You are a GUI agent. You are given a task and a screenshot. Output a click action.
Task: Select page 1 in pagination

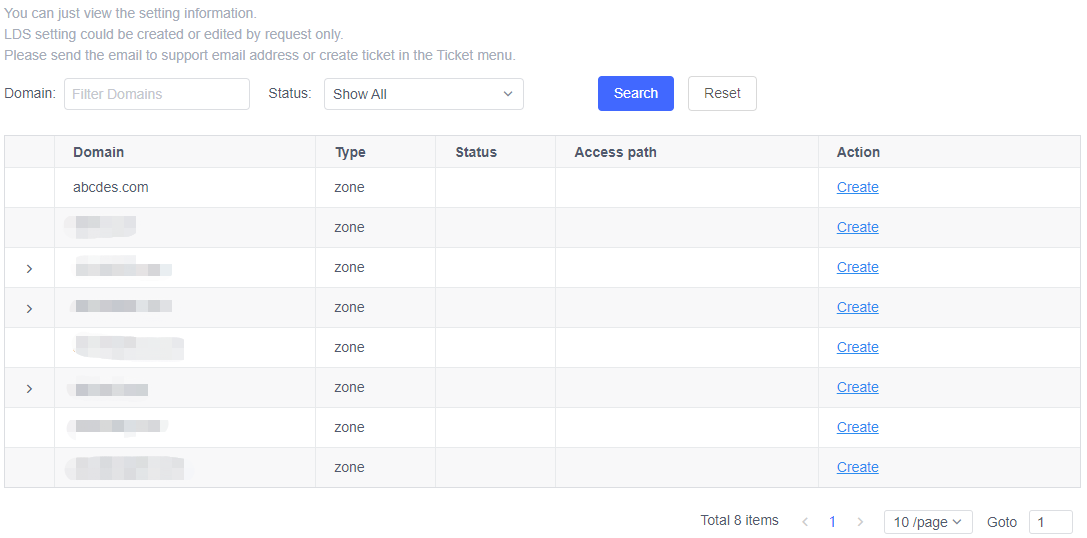click(x=832, y=522)
